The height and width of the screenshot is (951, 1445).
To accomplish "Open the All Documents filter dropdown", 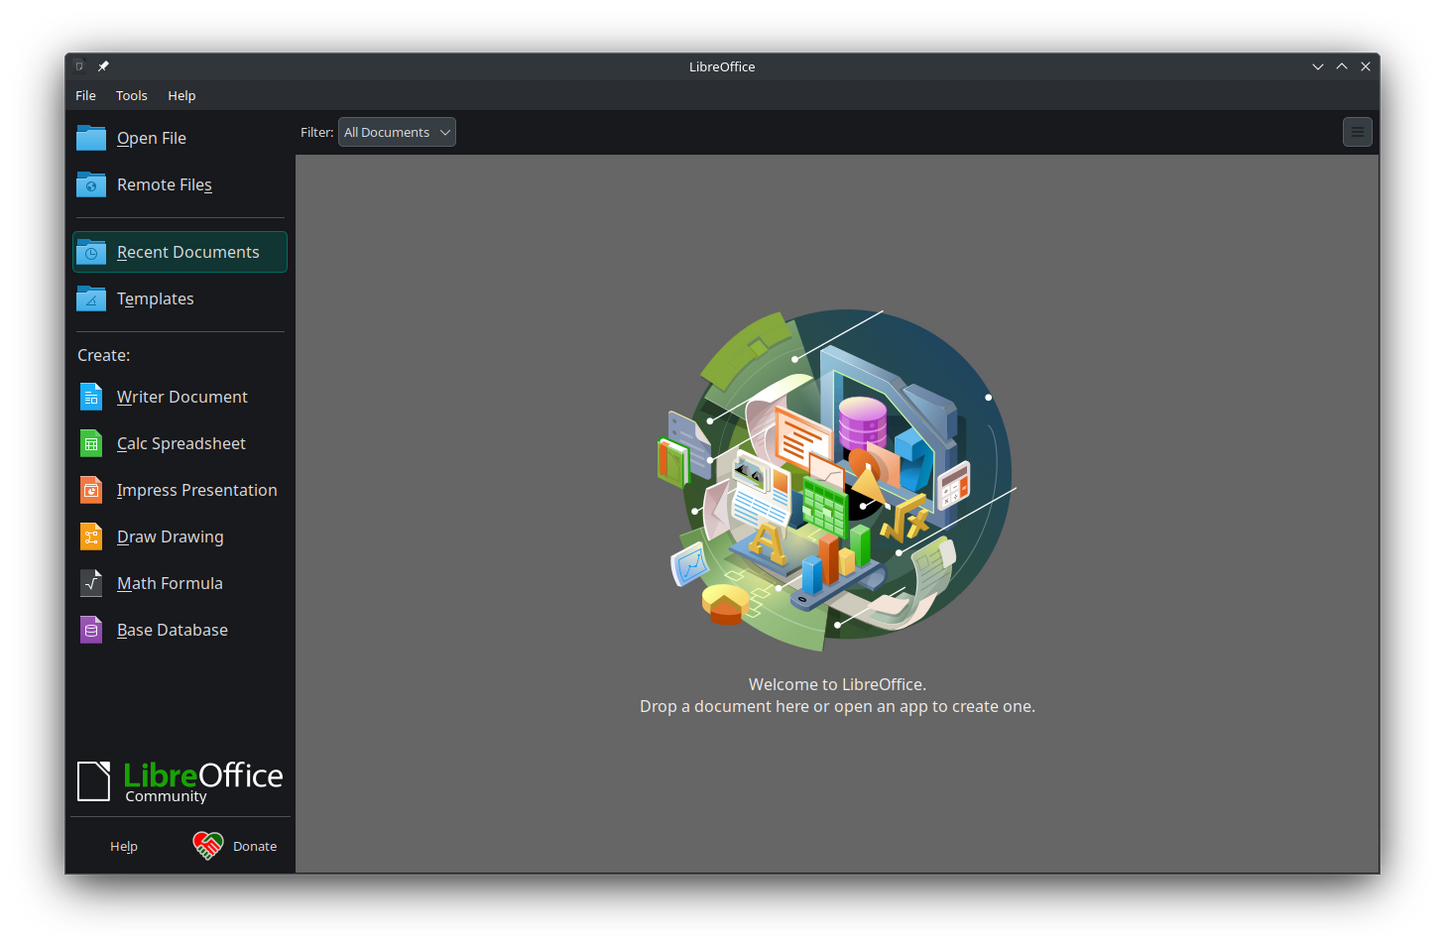I will (x=396, y=131).
